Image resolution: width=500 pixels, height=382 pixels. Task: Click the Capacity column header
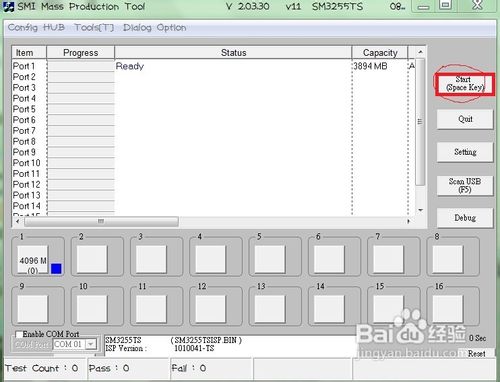click(x=380, y=53)
